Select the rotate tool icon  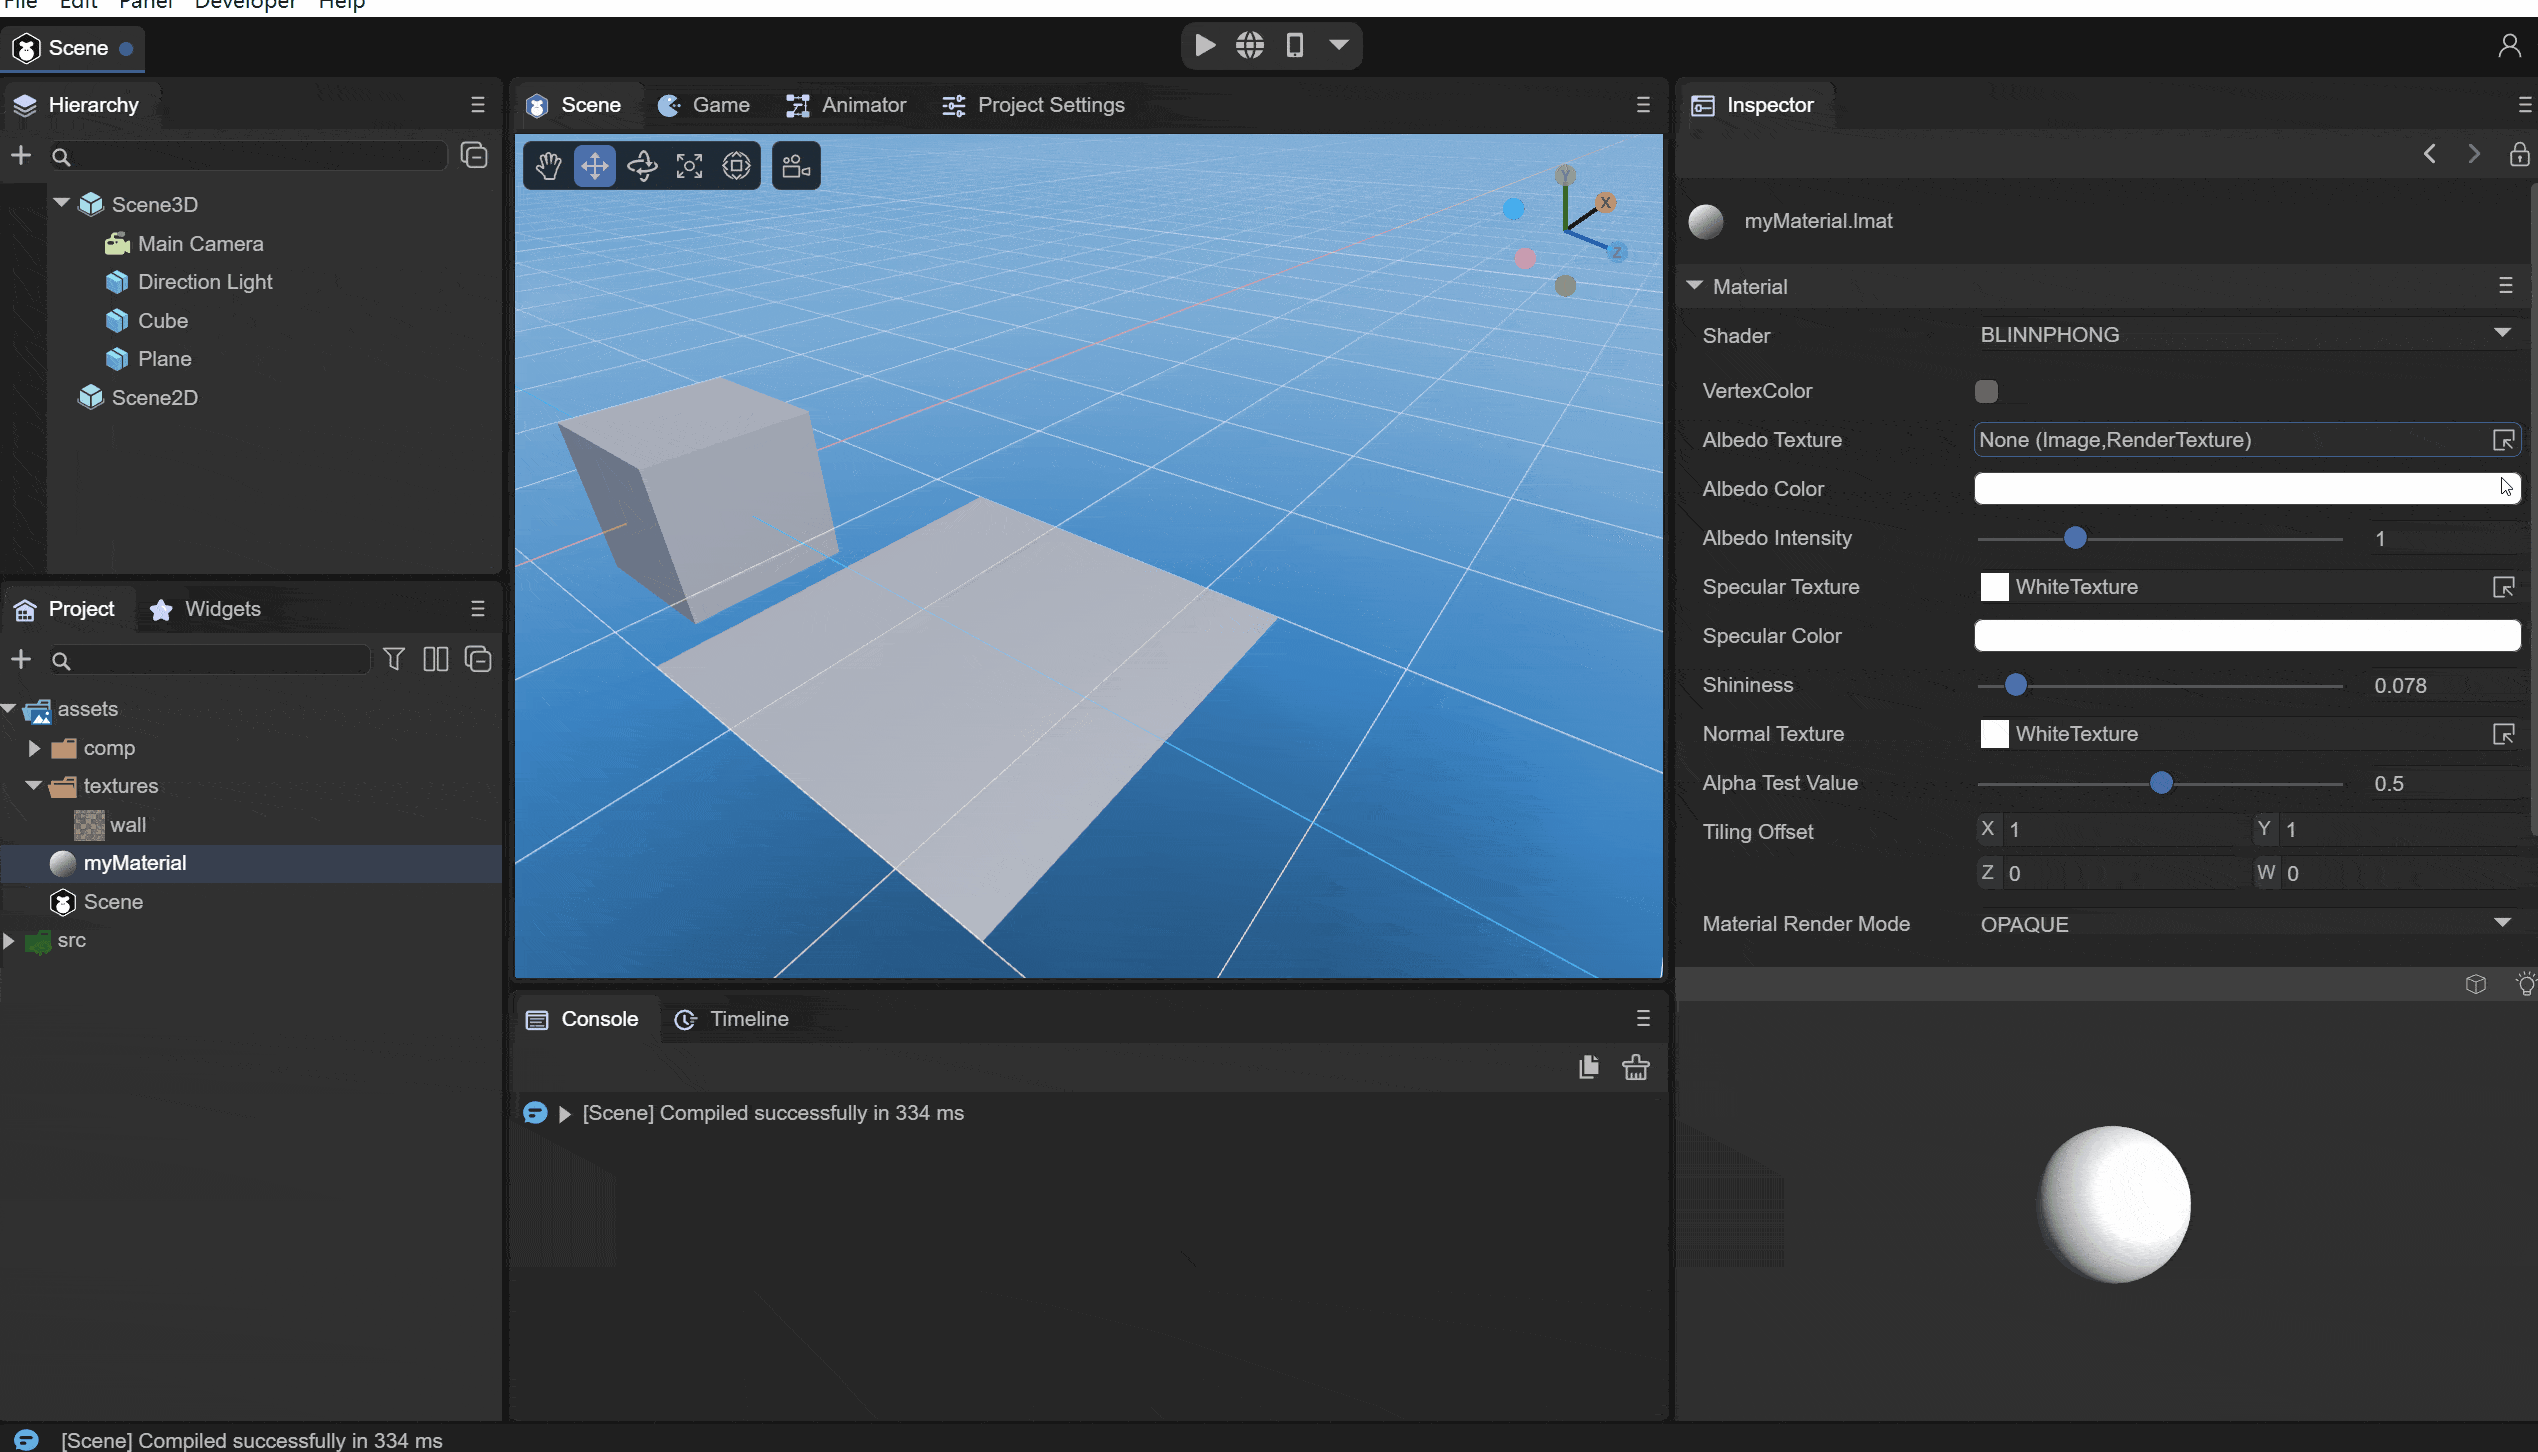pyautogui.click(x=642, y=166)
